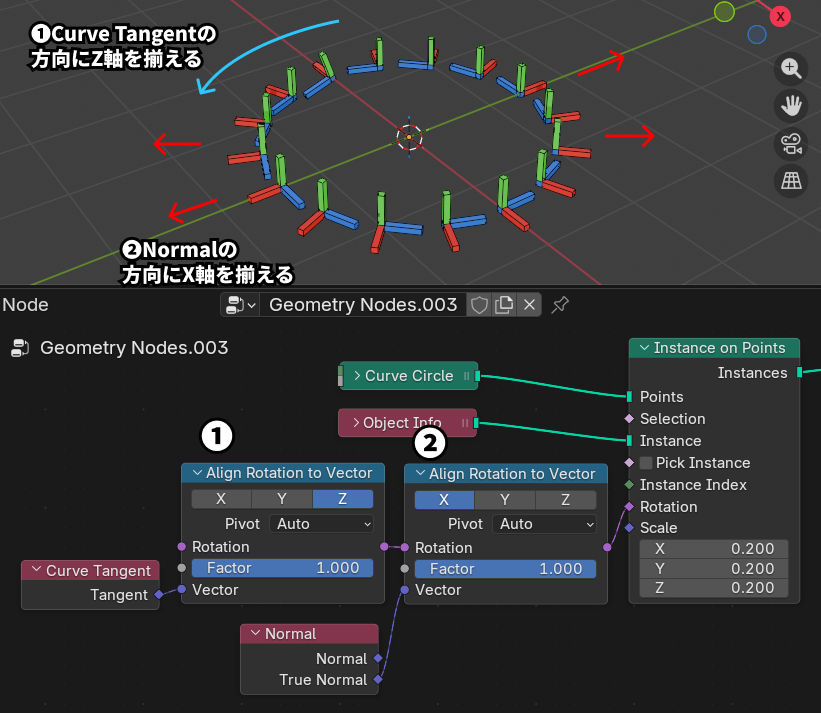
Task: Enable the Pick Instance checkbox
Action: coord(646,463)
